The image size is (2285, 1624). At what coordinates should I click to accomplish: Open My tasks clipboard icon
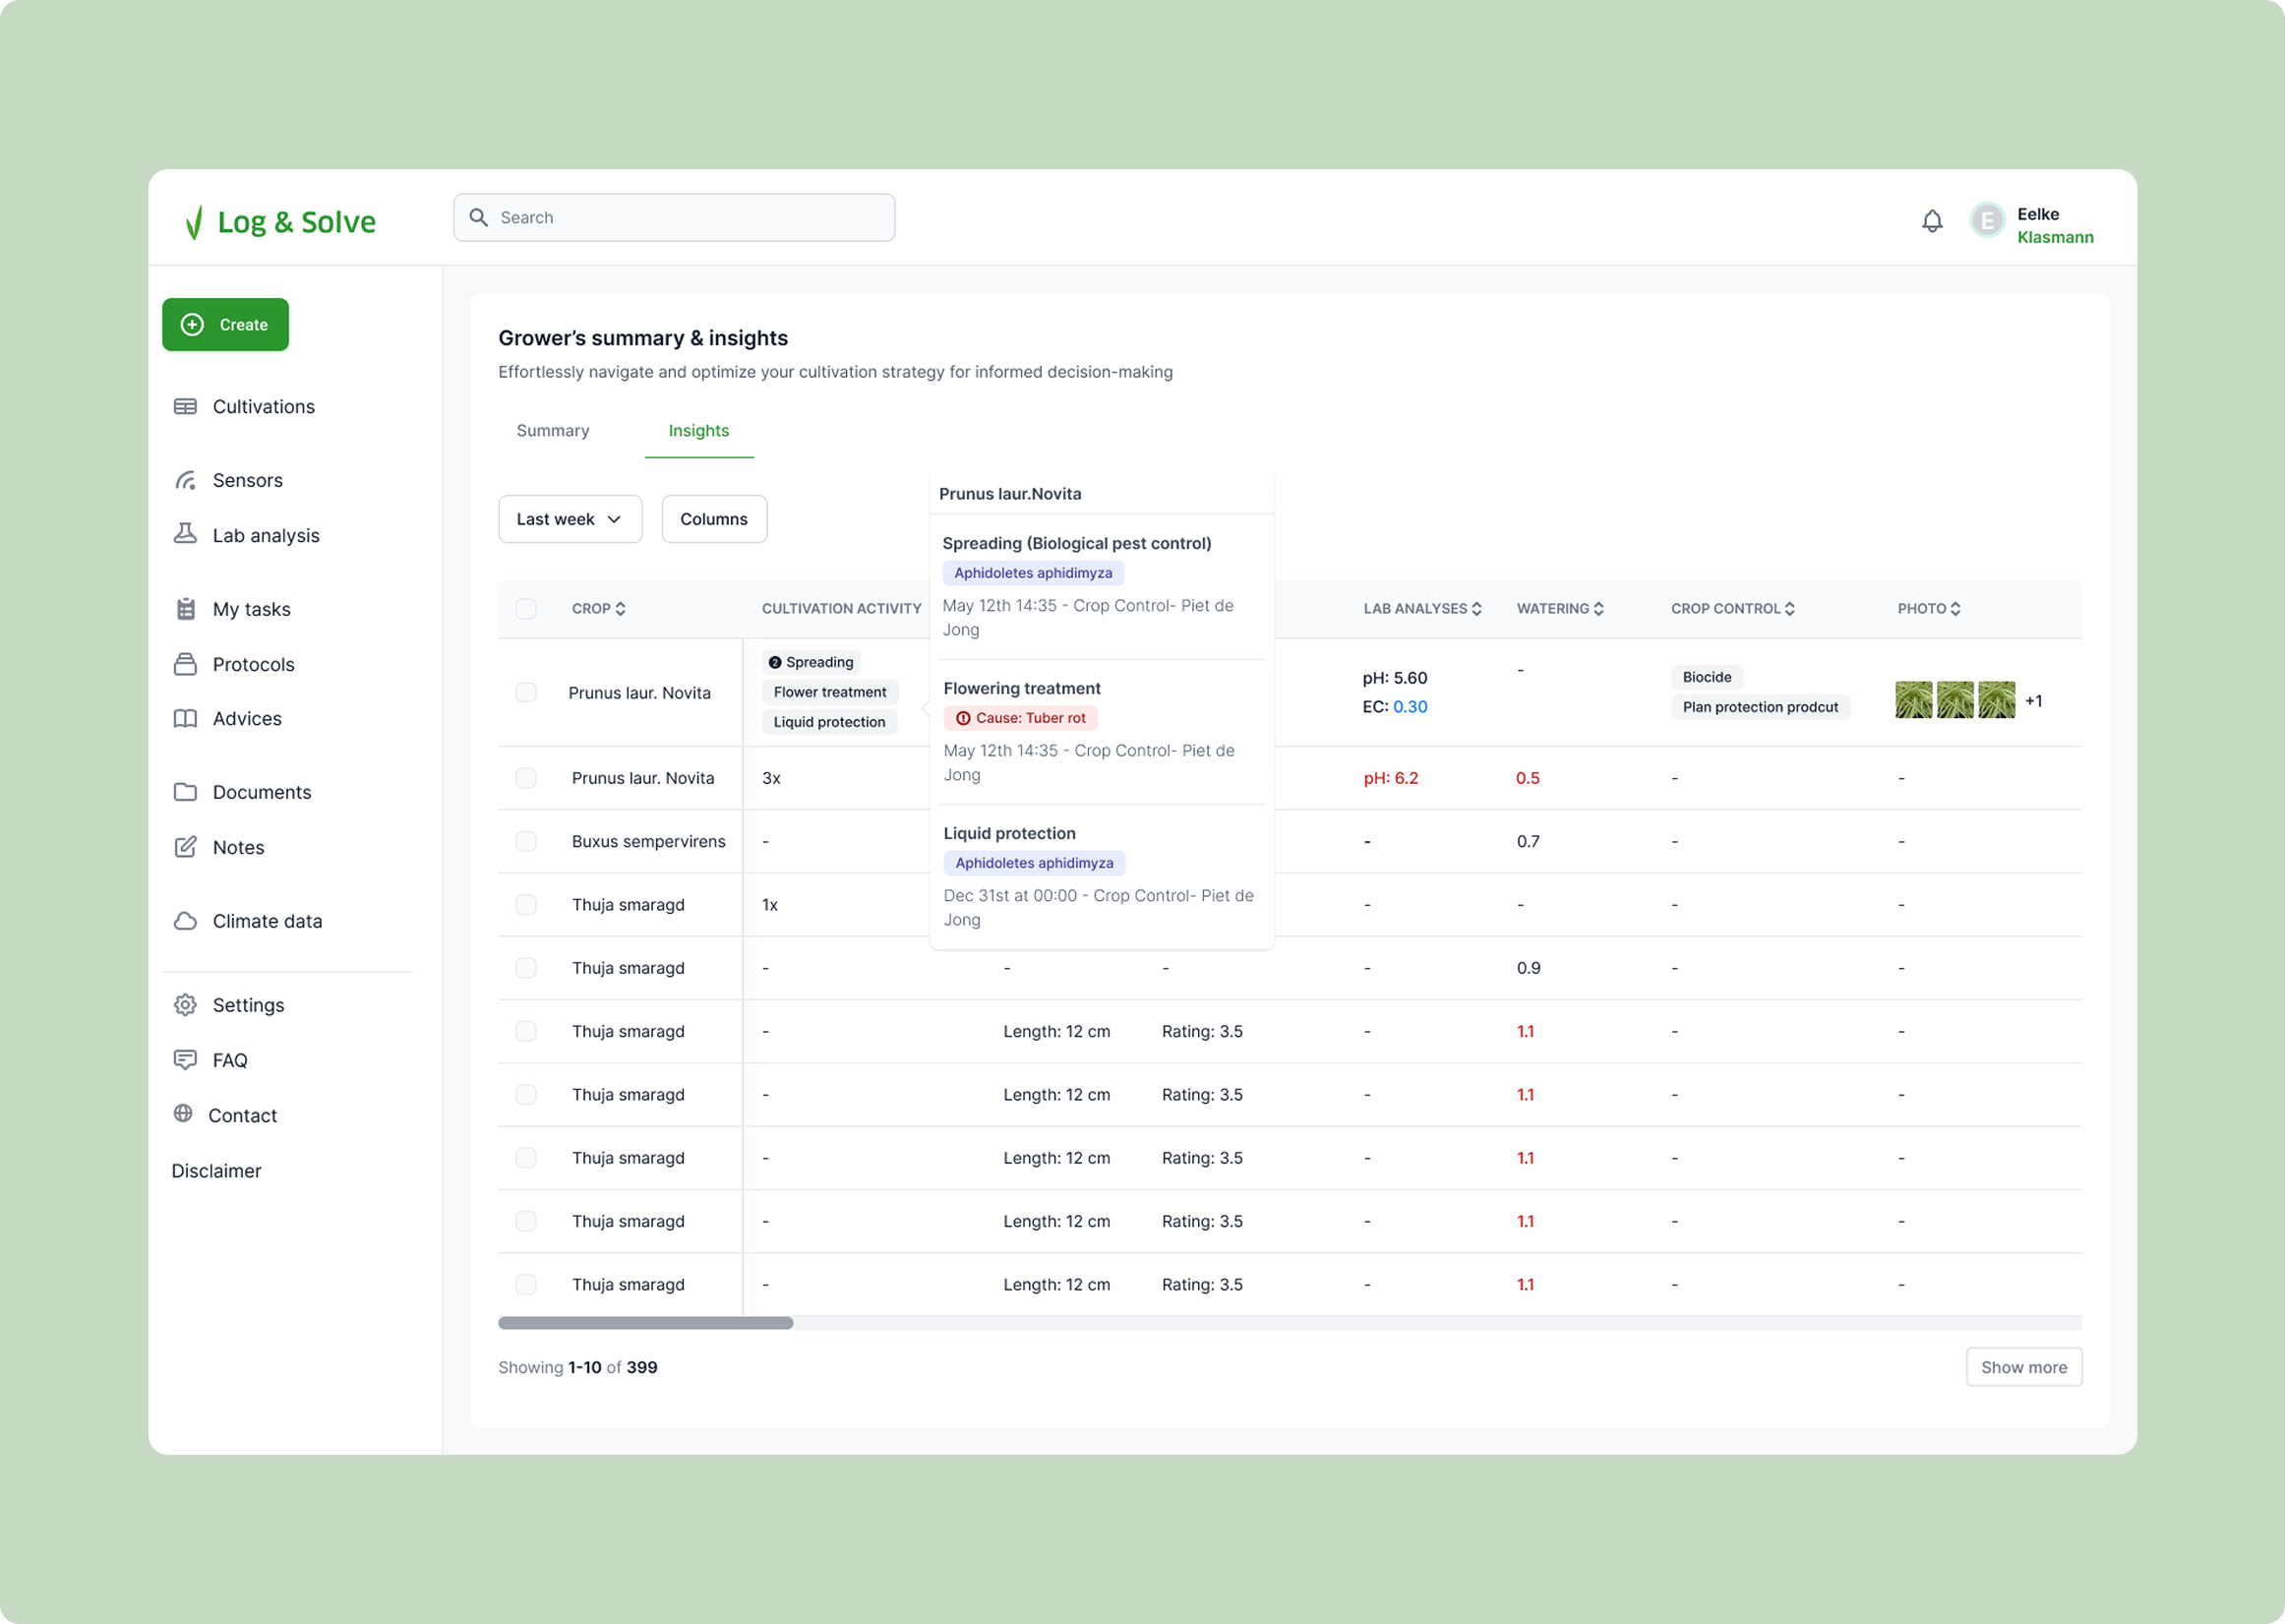185,609
